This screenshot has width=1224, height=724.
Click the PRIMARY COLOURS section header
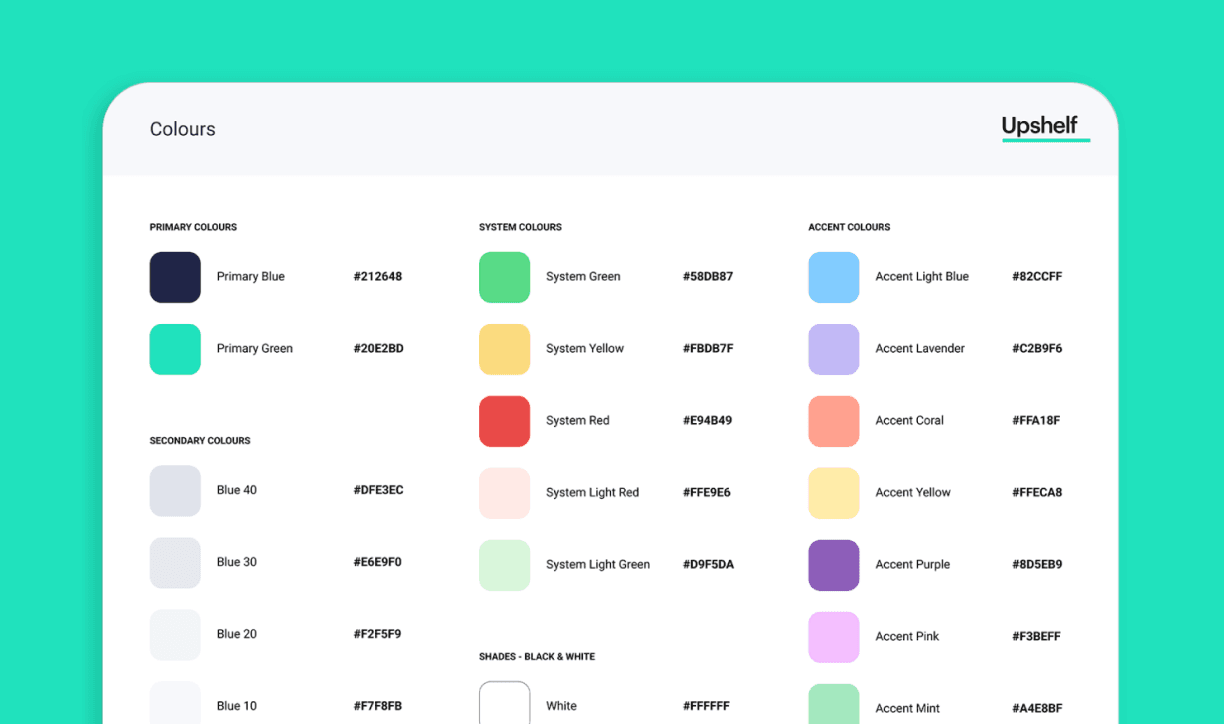point(193,227)
